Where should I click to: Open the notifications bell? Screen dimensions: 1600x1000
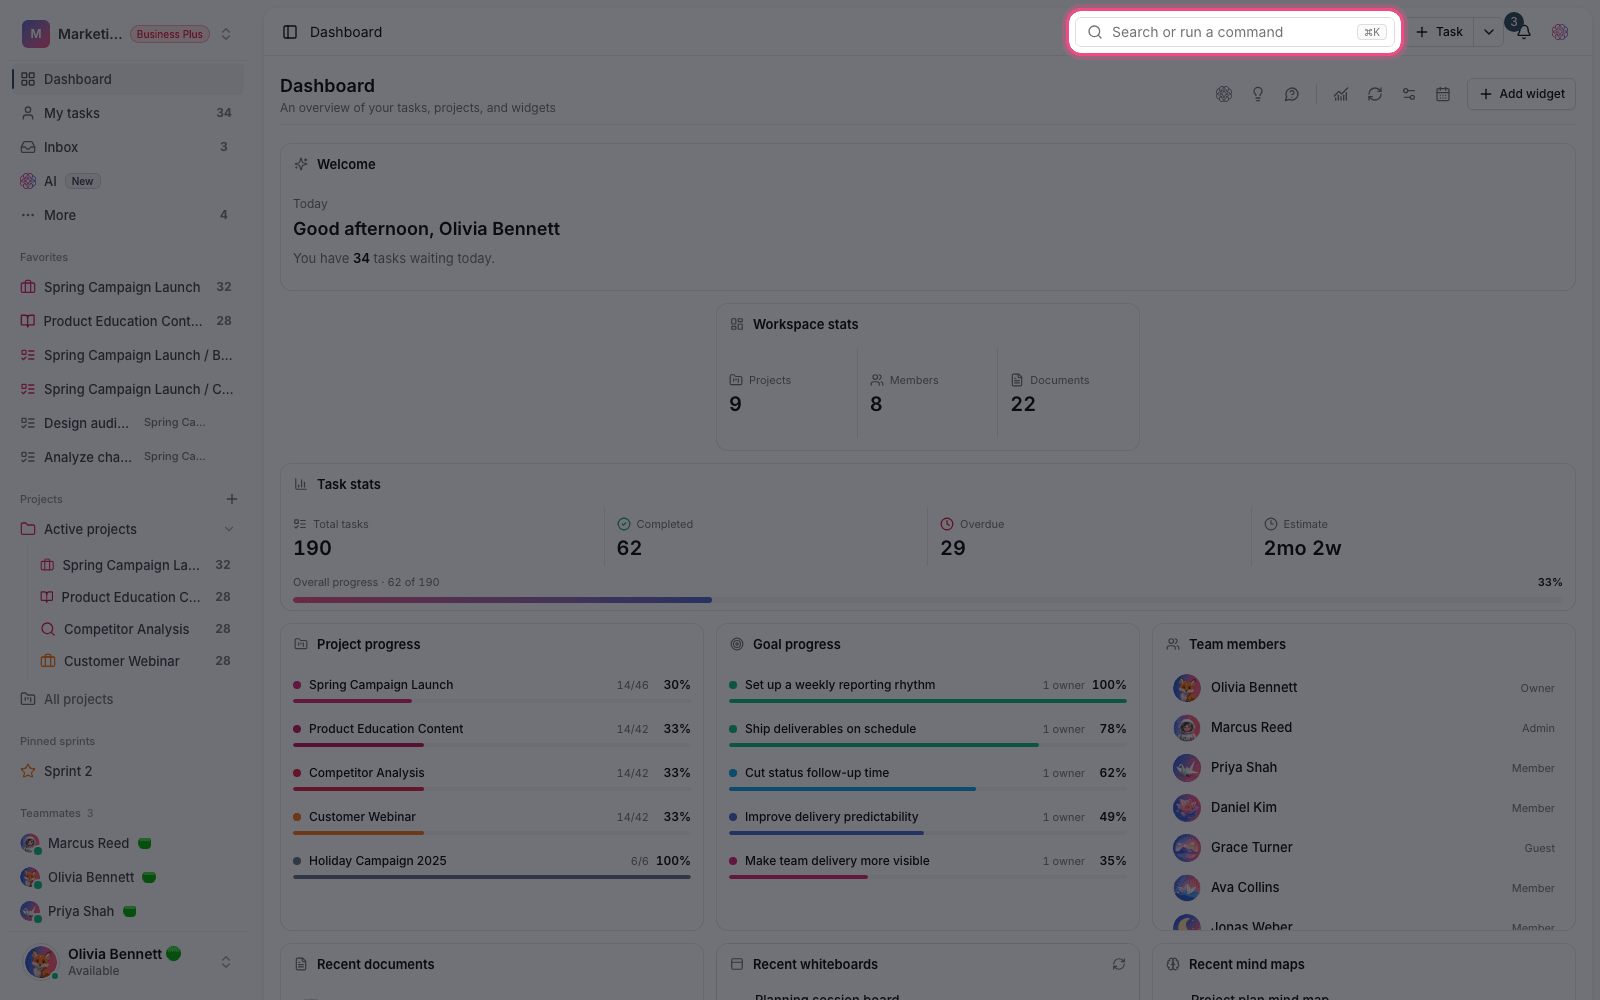(x=1523, y=32)
